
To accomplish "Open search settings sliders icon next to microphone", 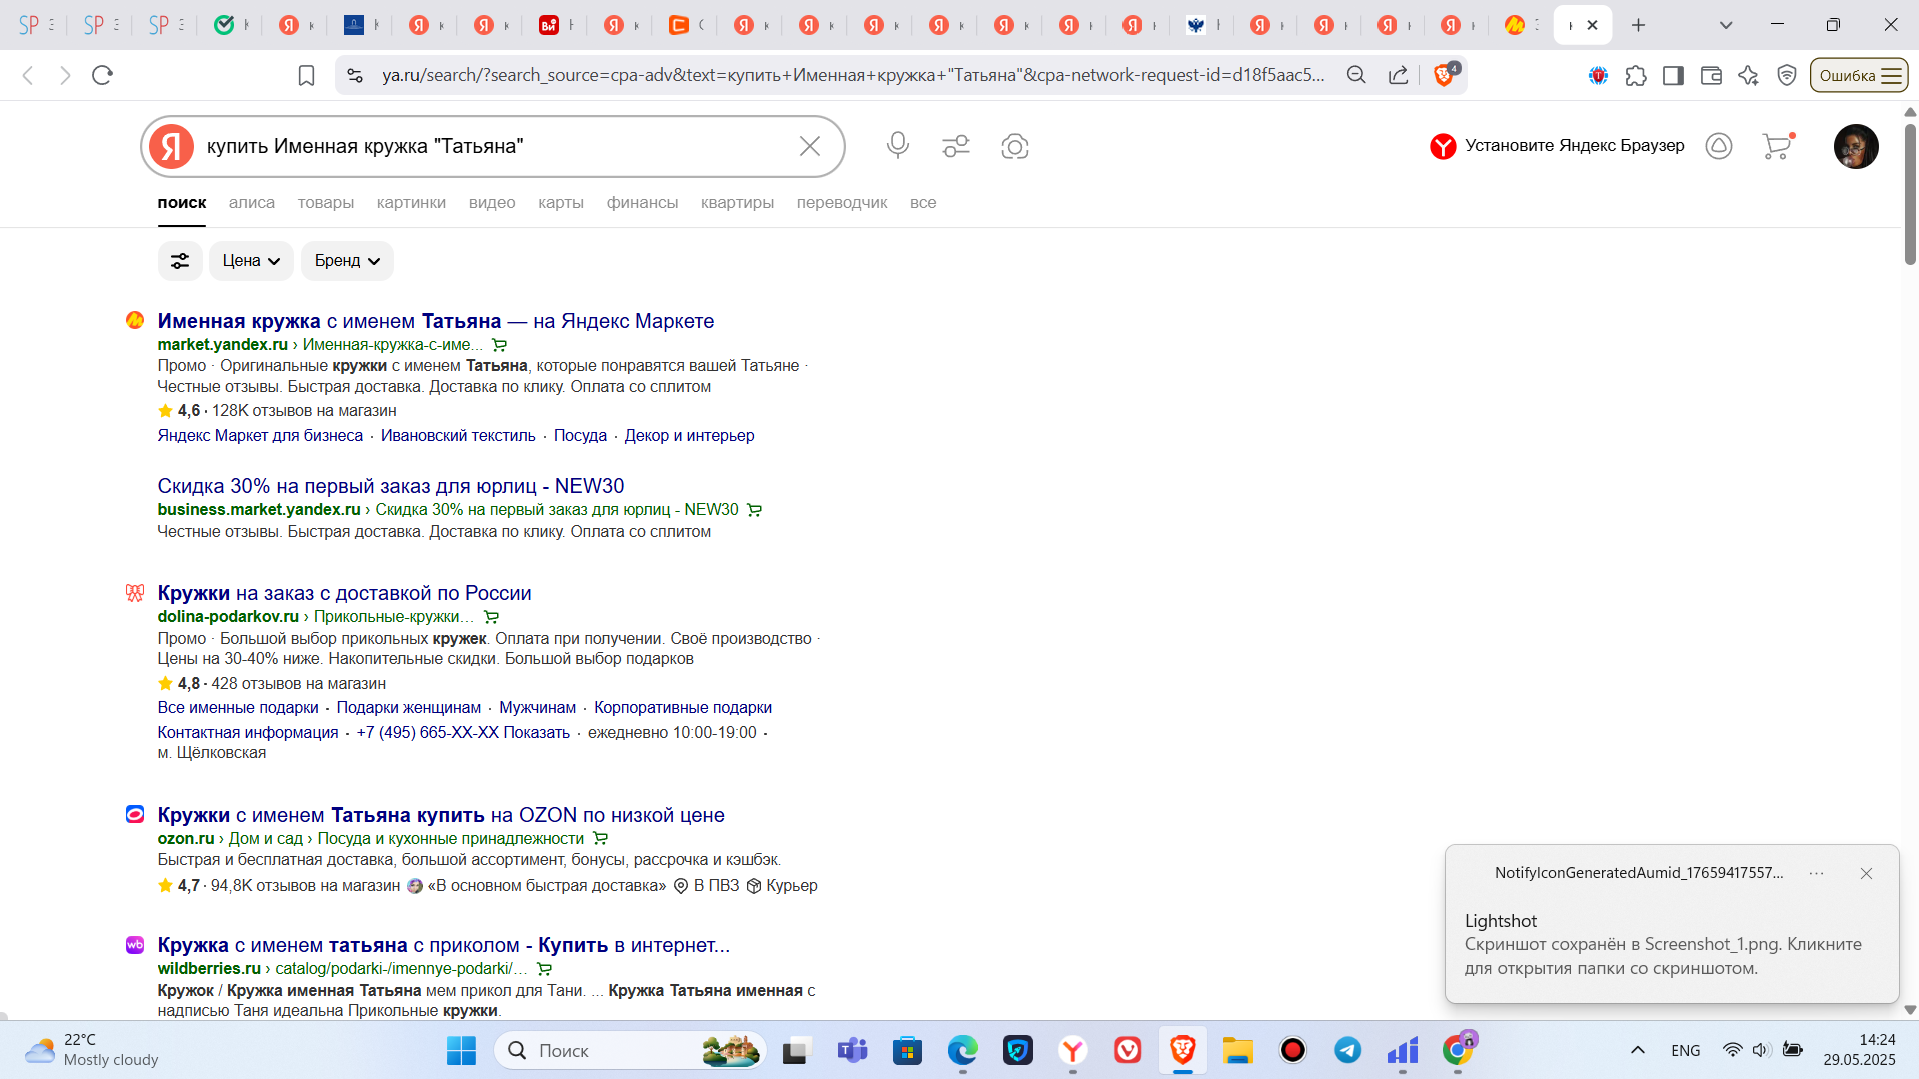I will tap(956, 146).
